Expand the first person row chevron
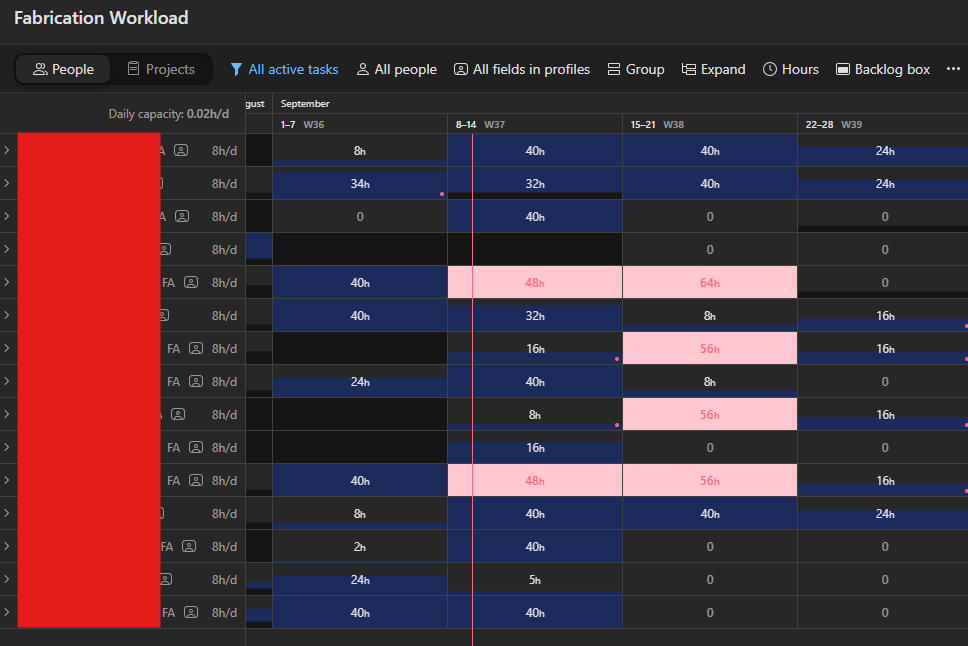 click(7, 150)
